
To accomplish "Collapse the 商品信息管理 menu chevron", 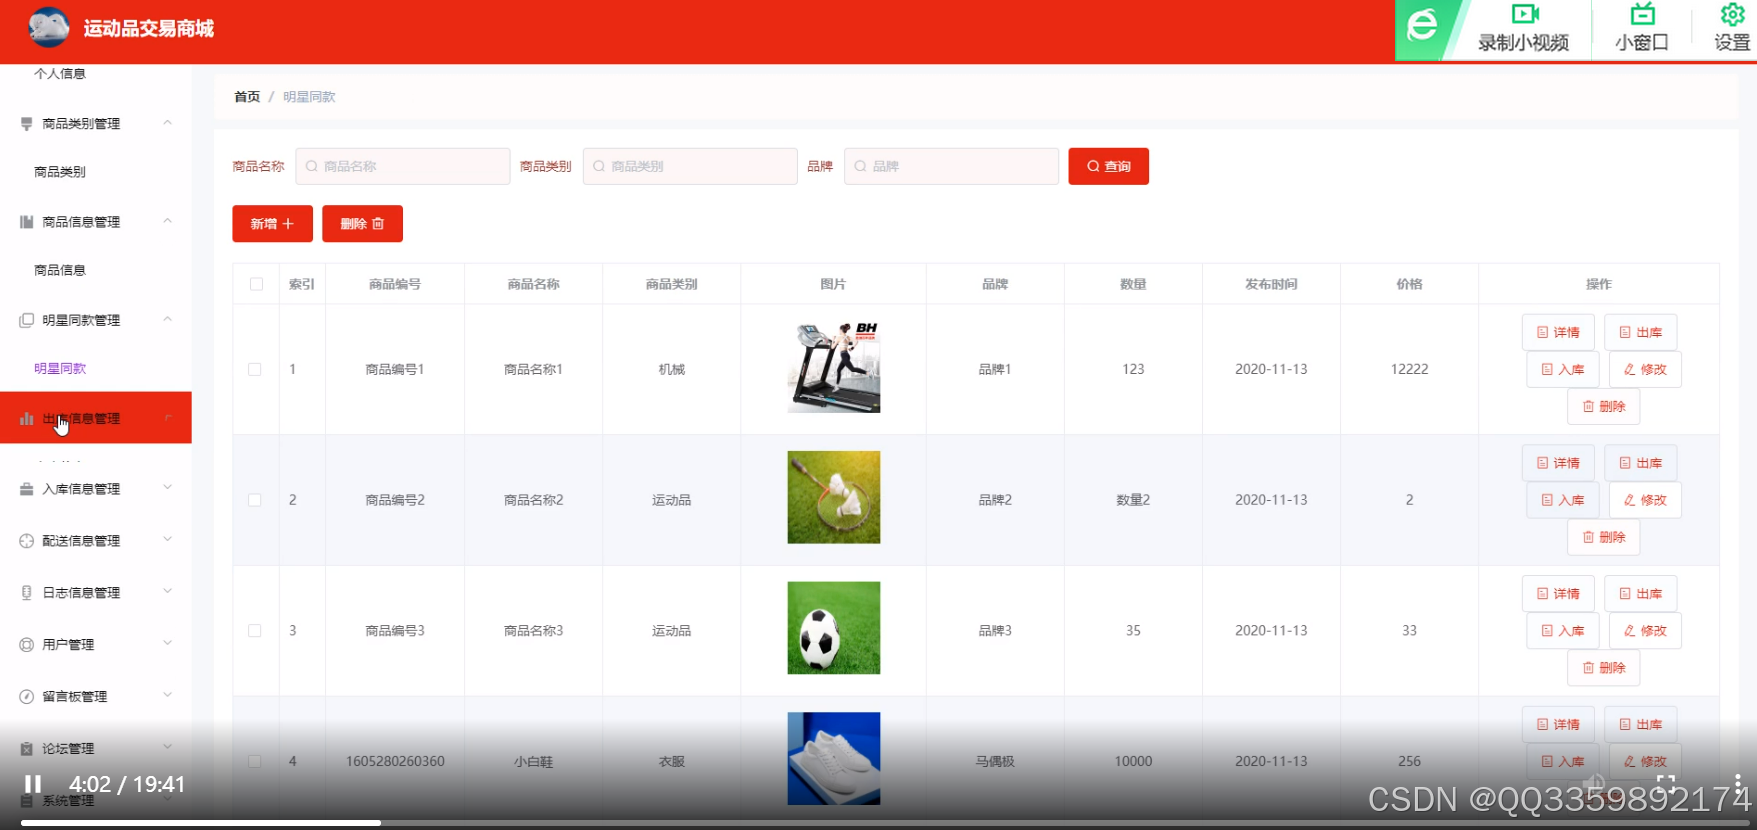I will pos(167,221).
